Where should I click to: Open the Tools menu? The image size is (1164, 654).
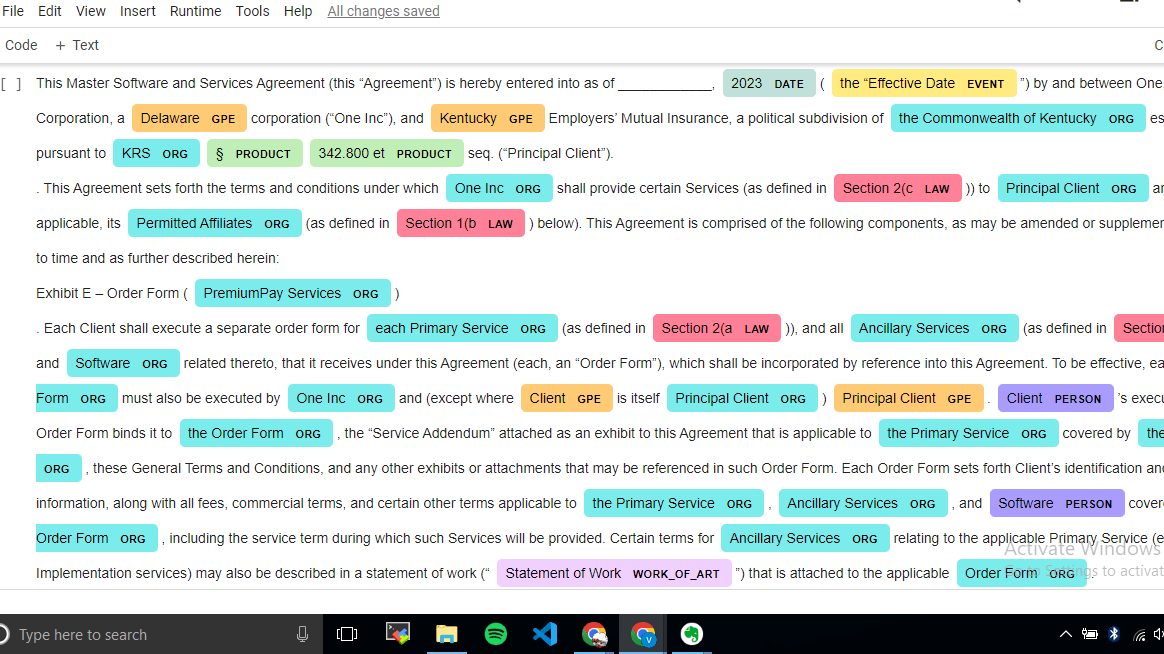(x=252, y=11)
